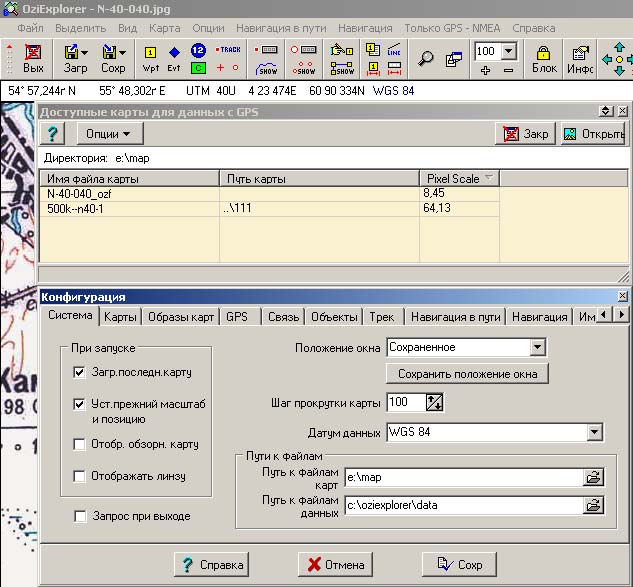The image size is (633, 587).
Task: Click the Exit (Вых) toolbar icon
Action: [x=33, y=56]
